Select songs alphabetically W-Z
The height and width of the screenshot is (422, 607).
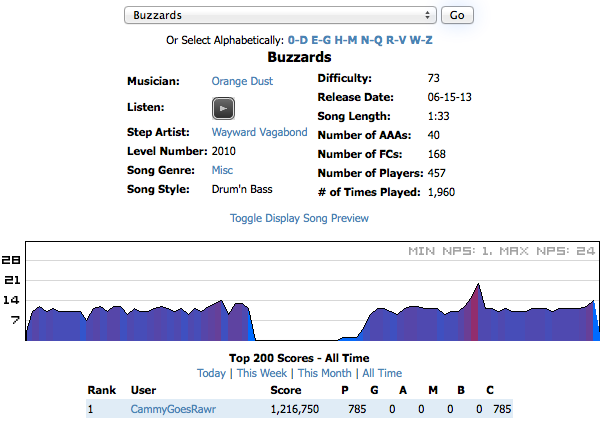click(421, 40)
